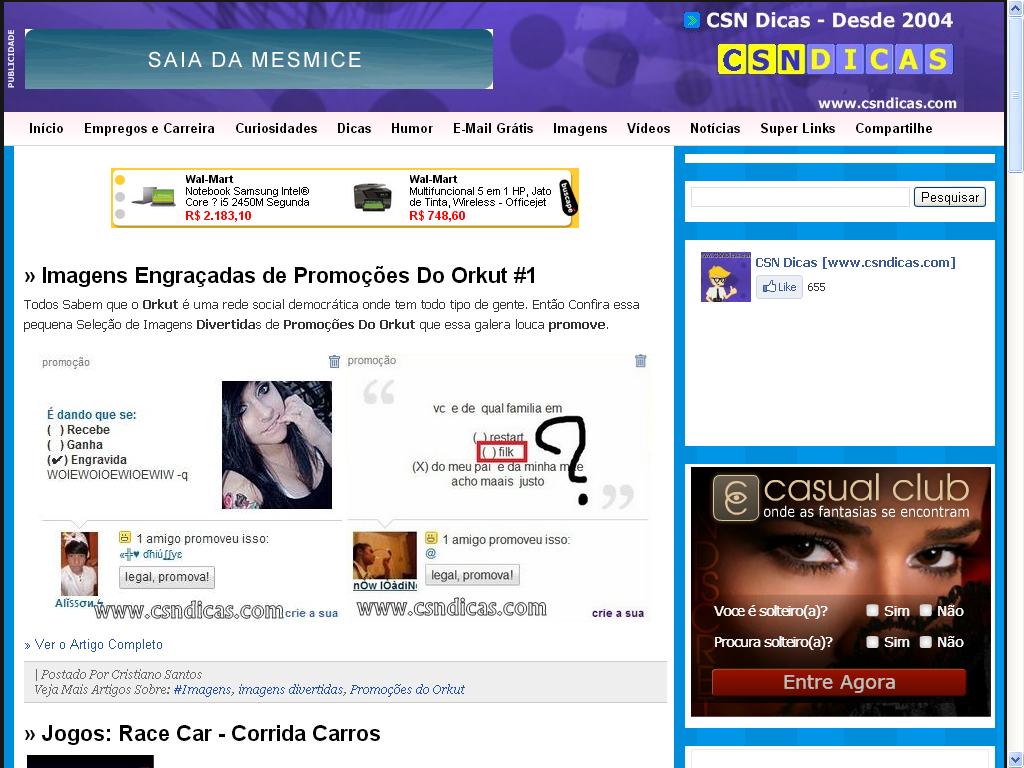Click the first 'crie a sua' link
The height and width of the screenshot is (768, 1024).
[x=312, y=613]
